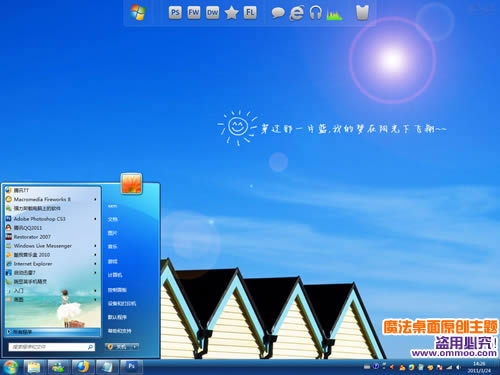500x375 pixels.
Task: Select Restorator 2007 in the Start menu
Action: (32, 237)
